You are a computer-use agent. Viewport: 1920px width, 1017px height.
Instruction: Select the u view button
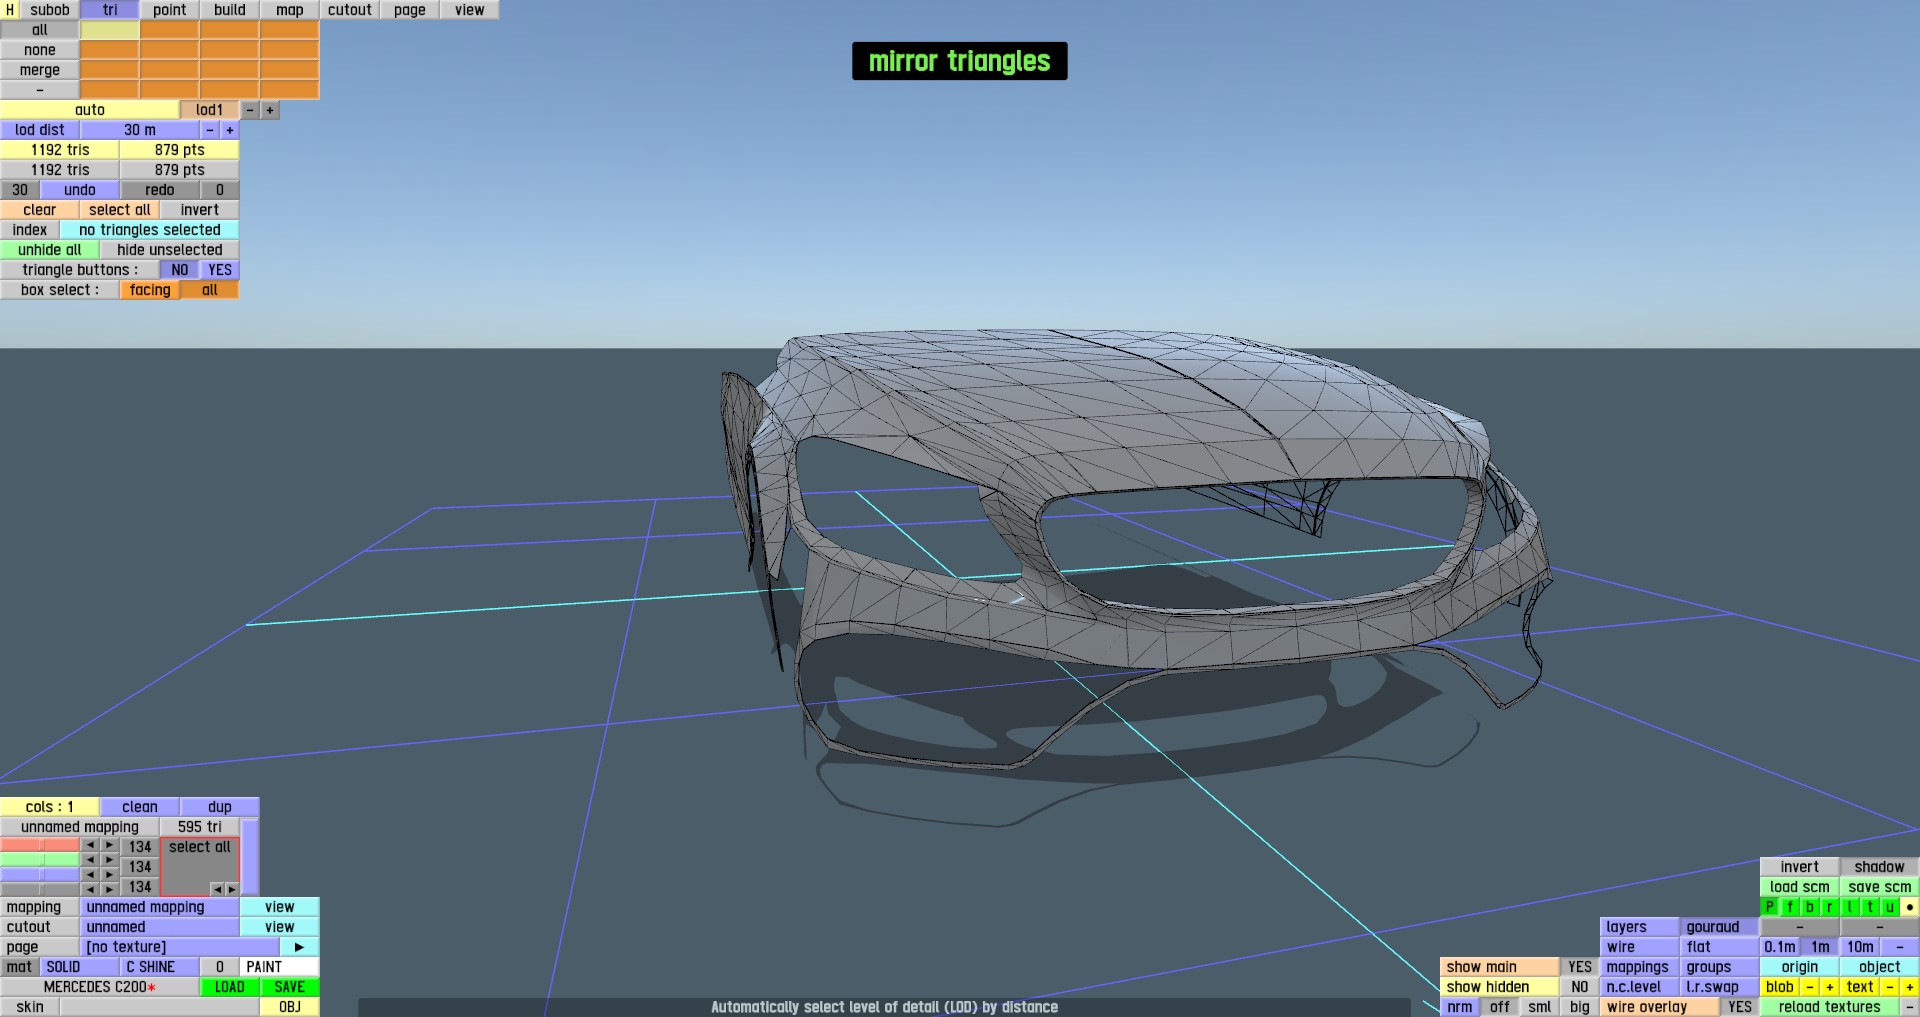click(1890, 907)
